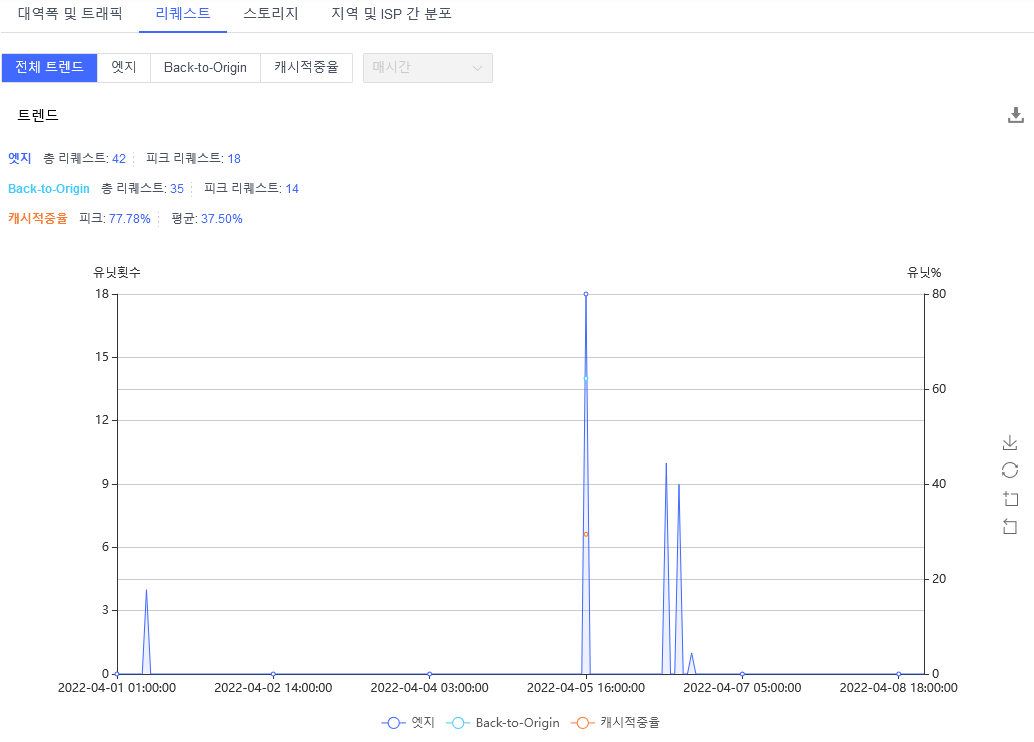Click the download trend report icon
This screenshot has width=1034, height=742.
(1016, 114)
